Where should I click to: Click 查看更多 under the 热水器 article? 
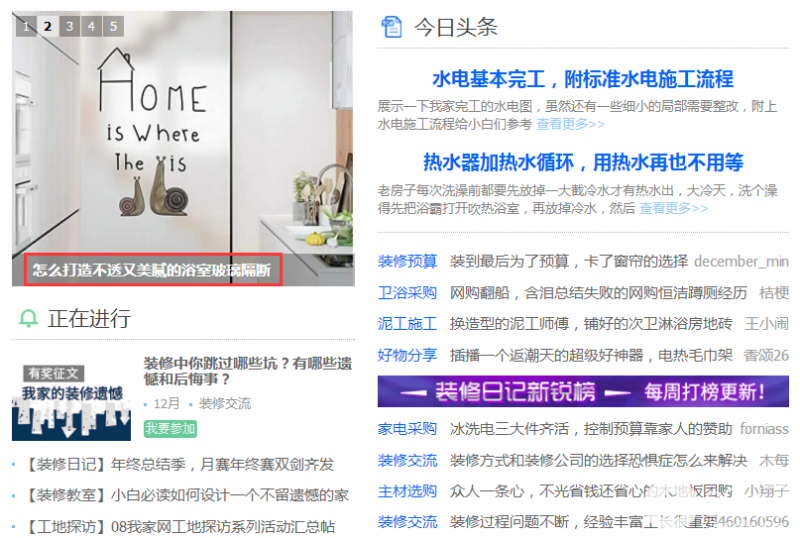[673, 208]
